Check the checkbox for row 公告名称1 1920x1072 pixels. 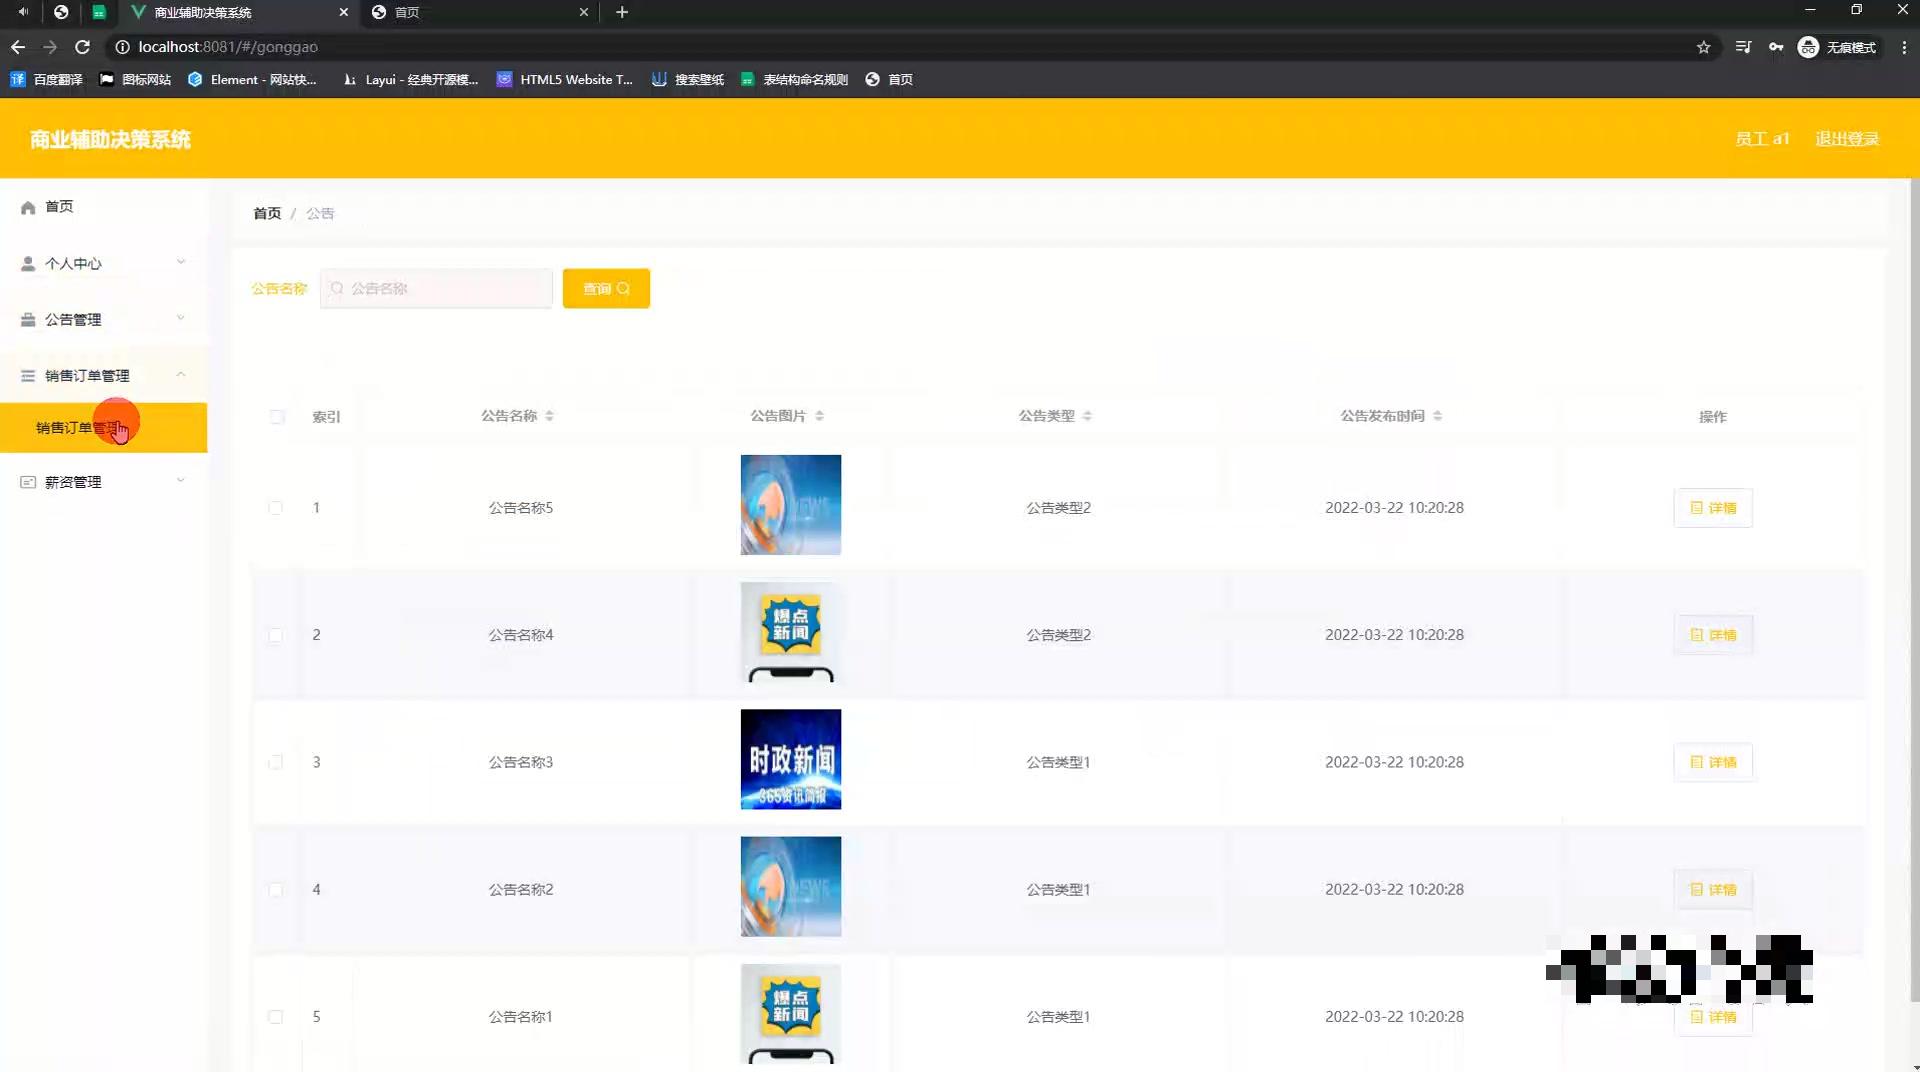(275, 1017)
